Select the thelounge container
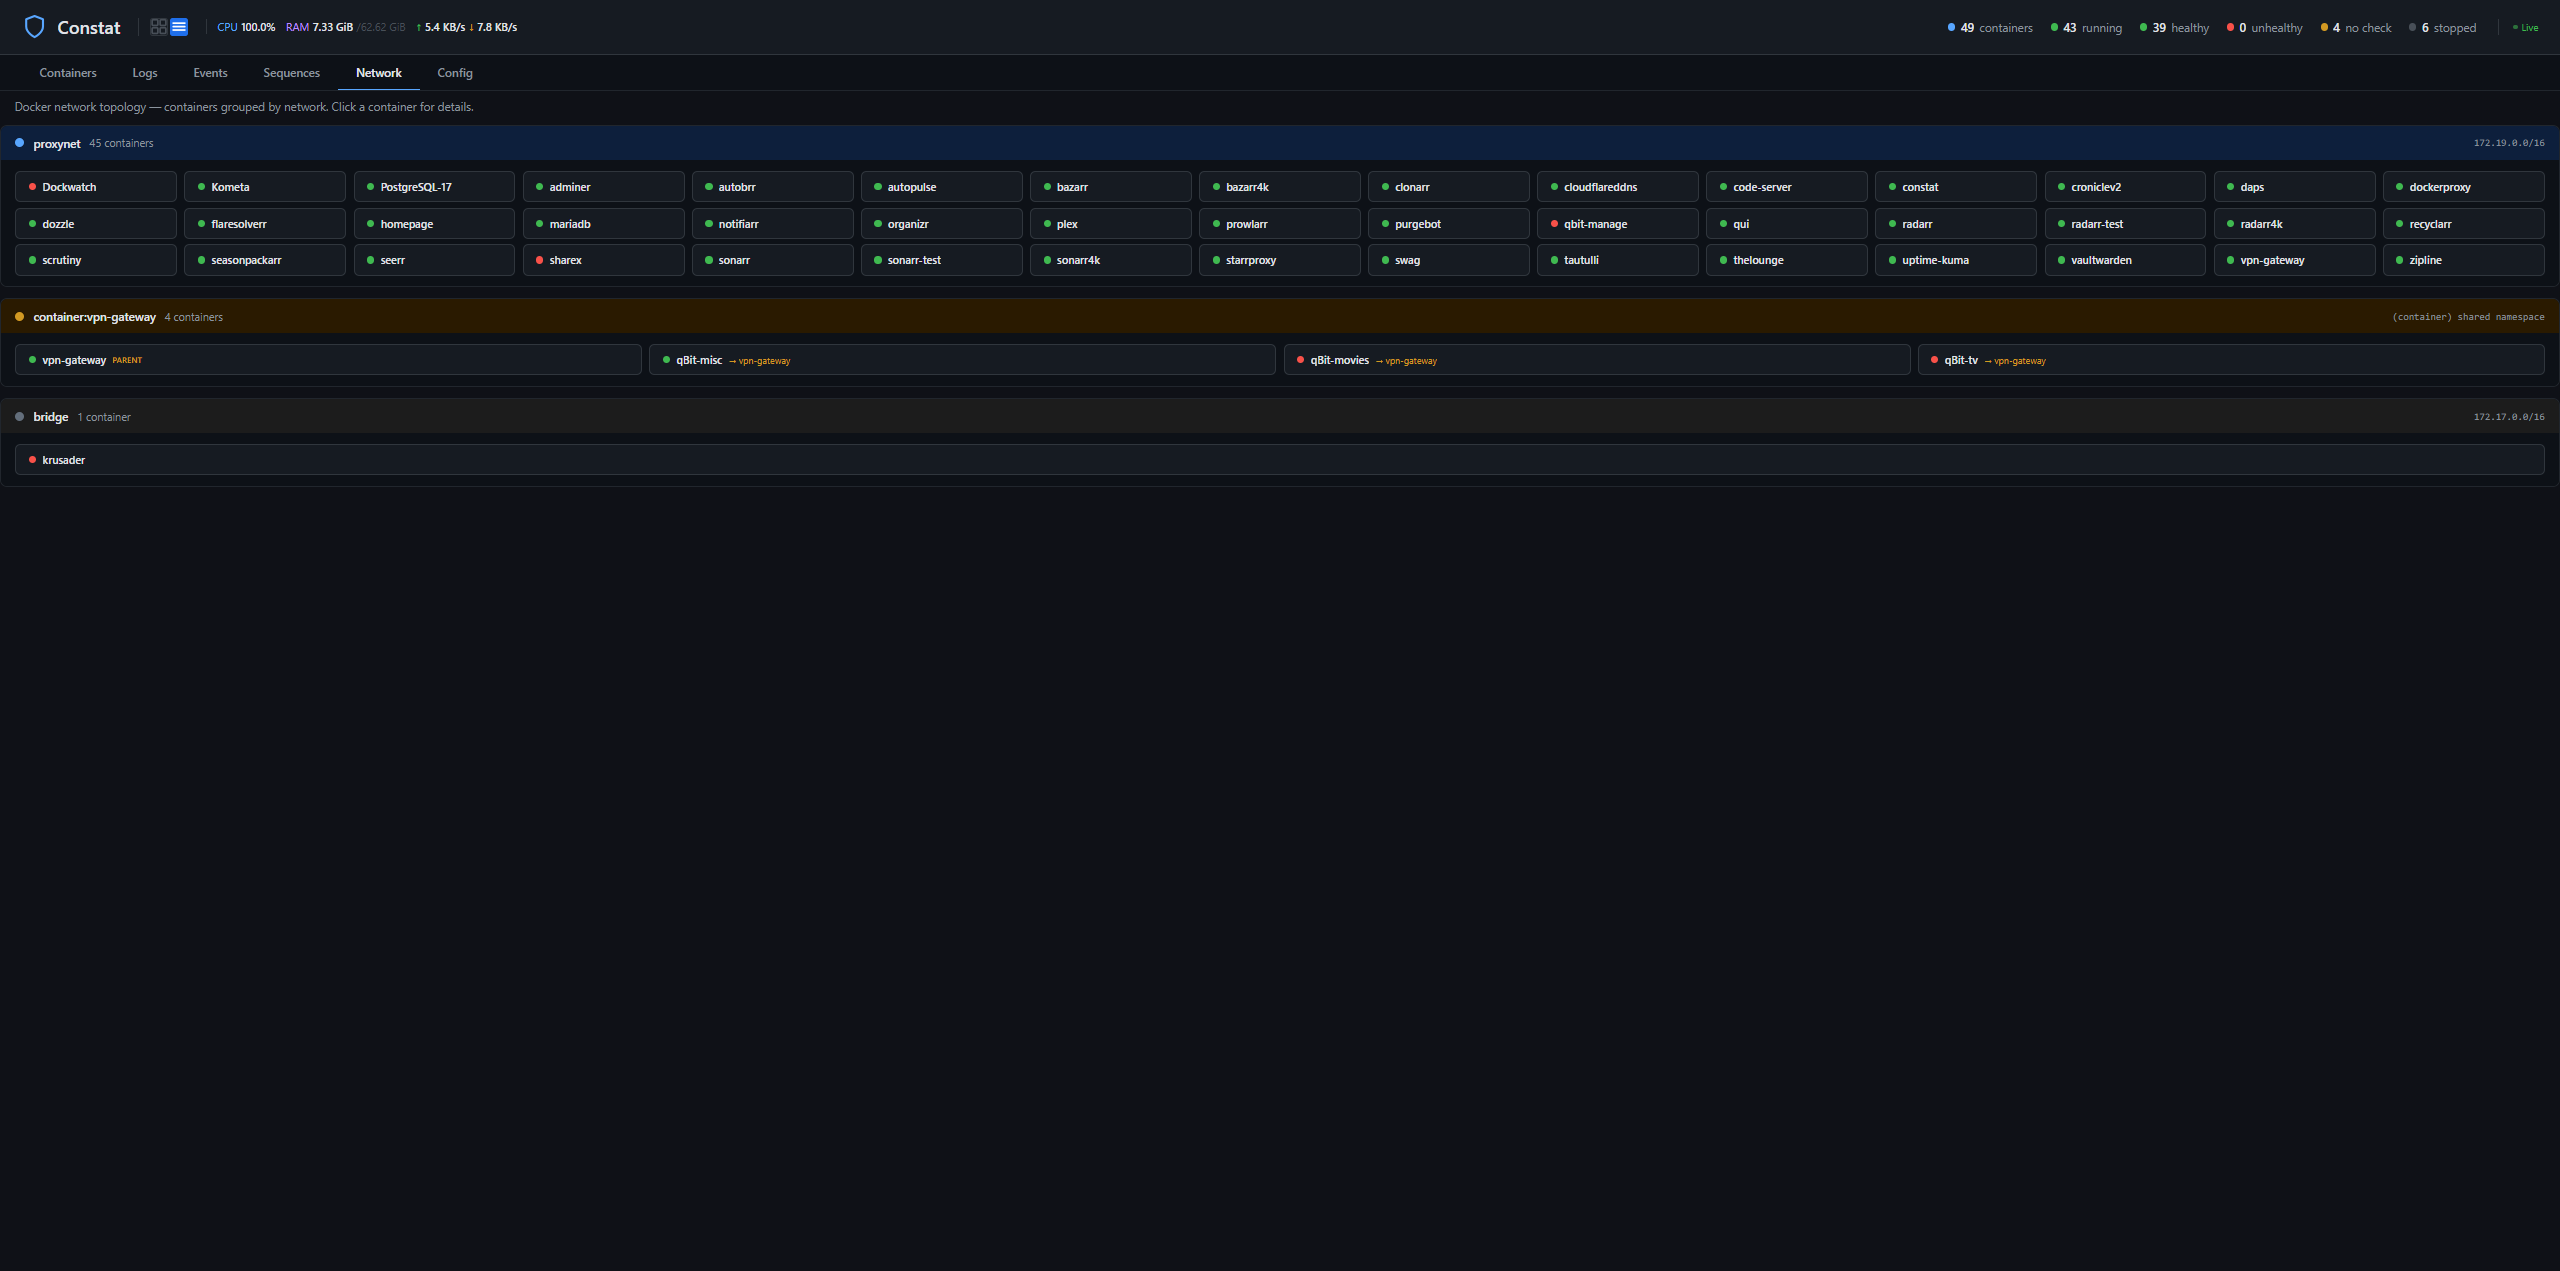The image size is (2560, 1271). coord(1786,260)
